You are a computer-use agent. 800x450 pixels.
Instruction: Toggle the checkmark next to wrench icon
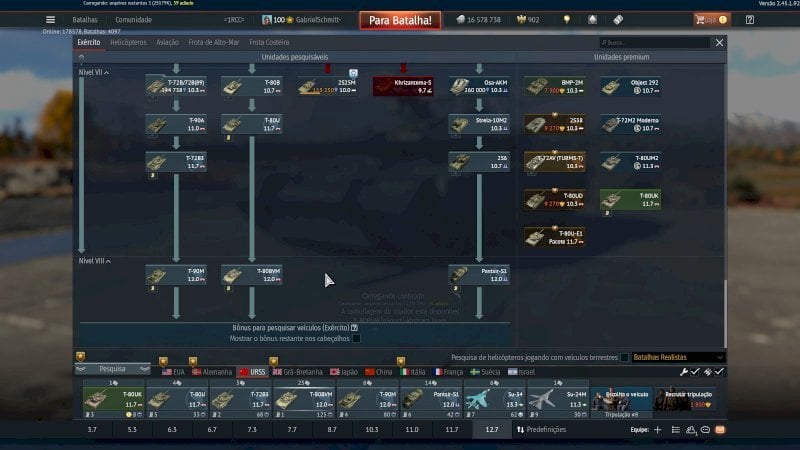[x=695, y=372]
